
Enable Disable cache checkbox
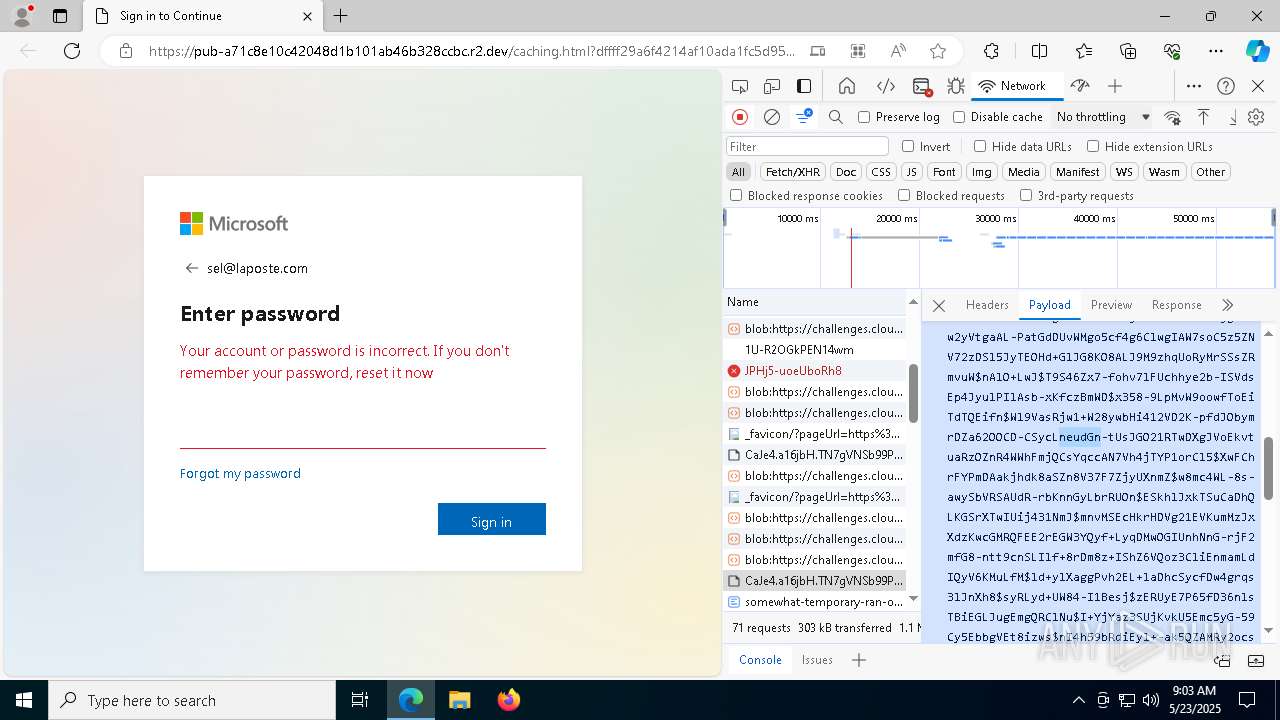(959, 117)
